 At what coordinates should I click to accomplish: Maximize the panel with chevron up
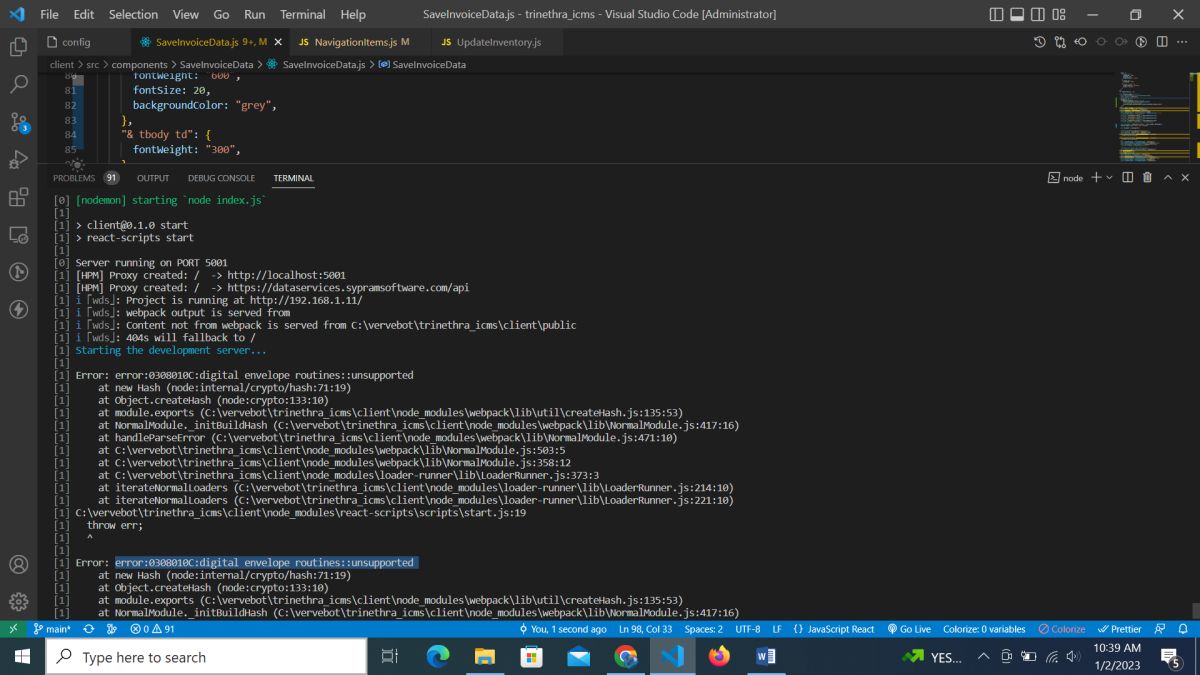tap(1167, 177)
